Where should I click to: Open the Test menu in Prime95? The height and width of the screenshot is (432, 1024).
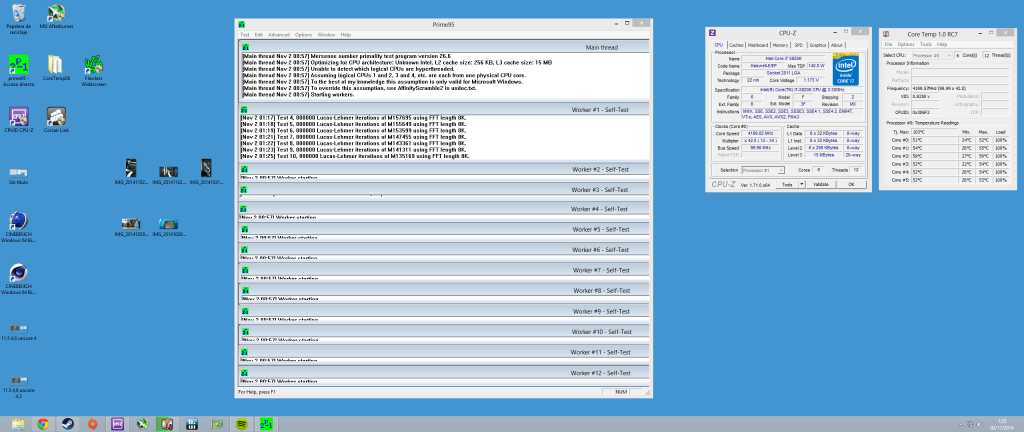pos(244,35)
